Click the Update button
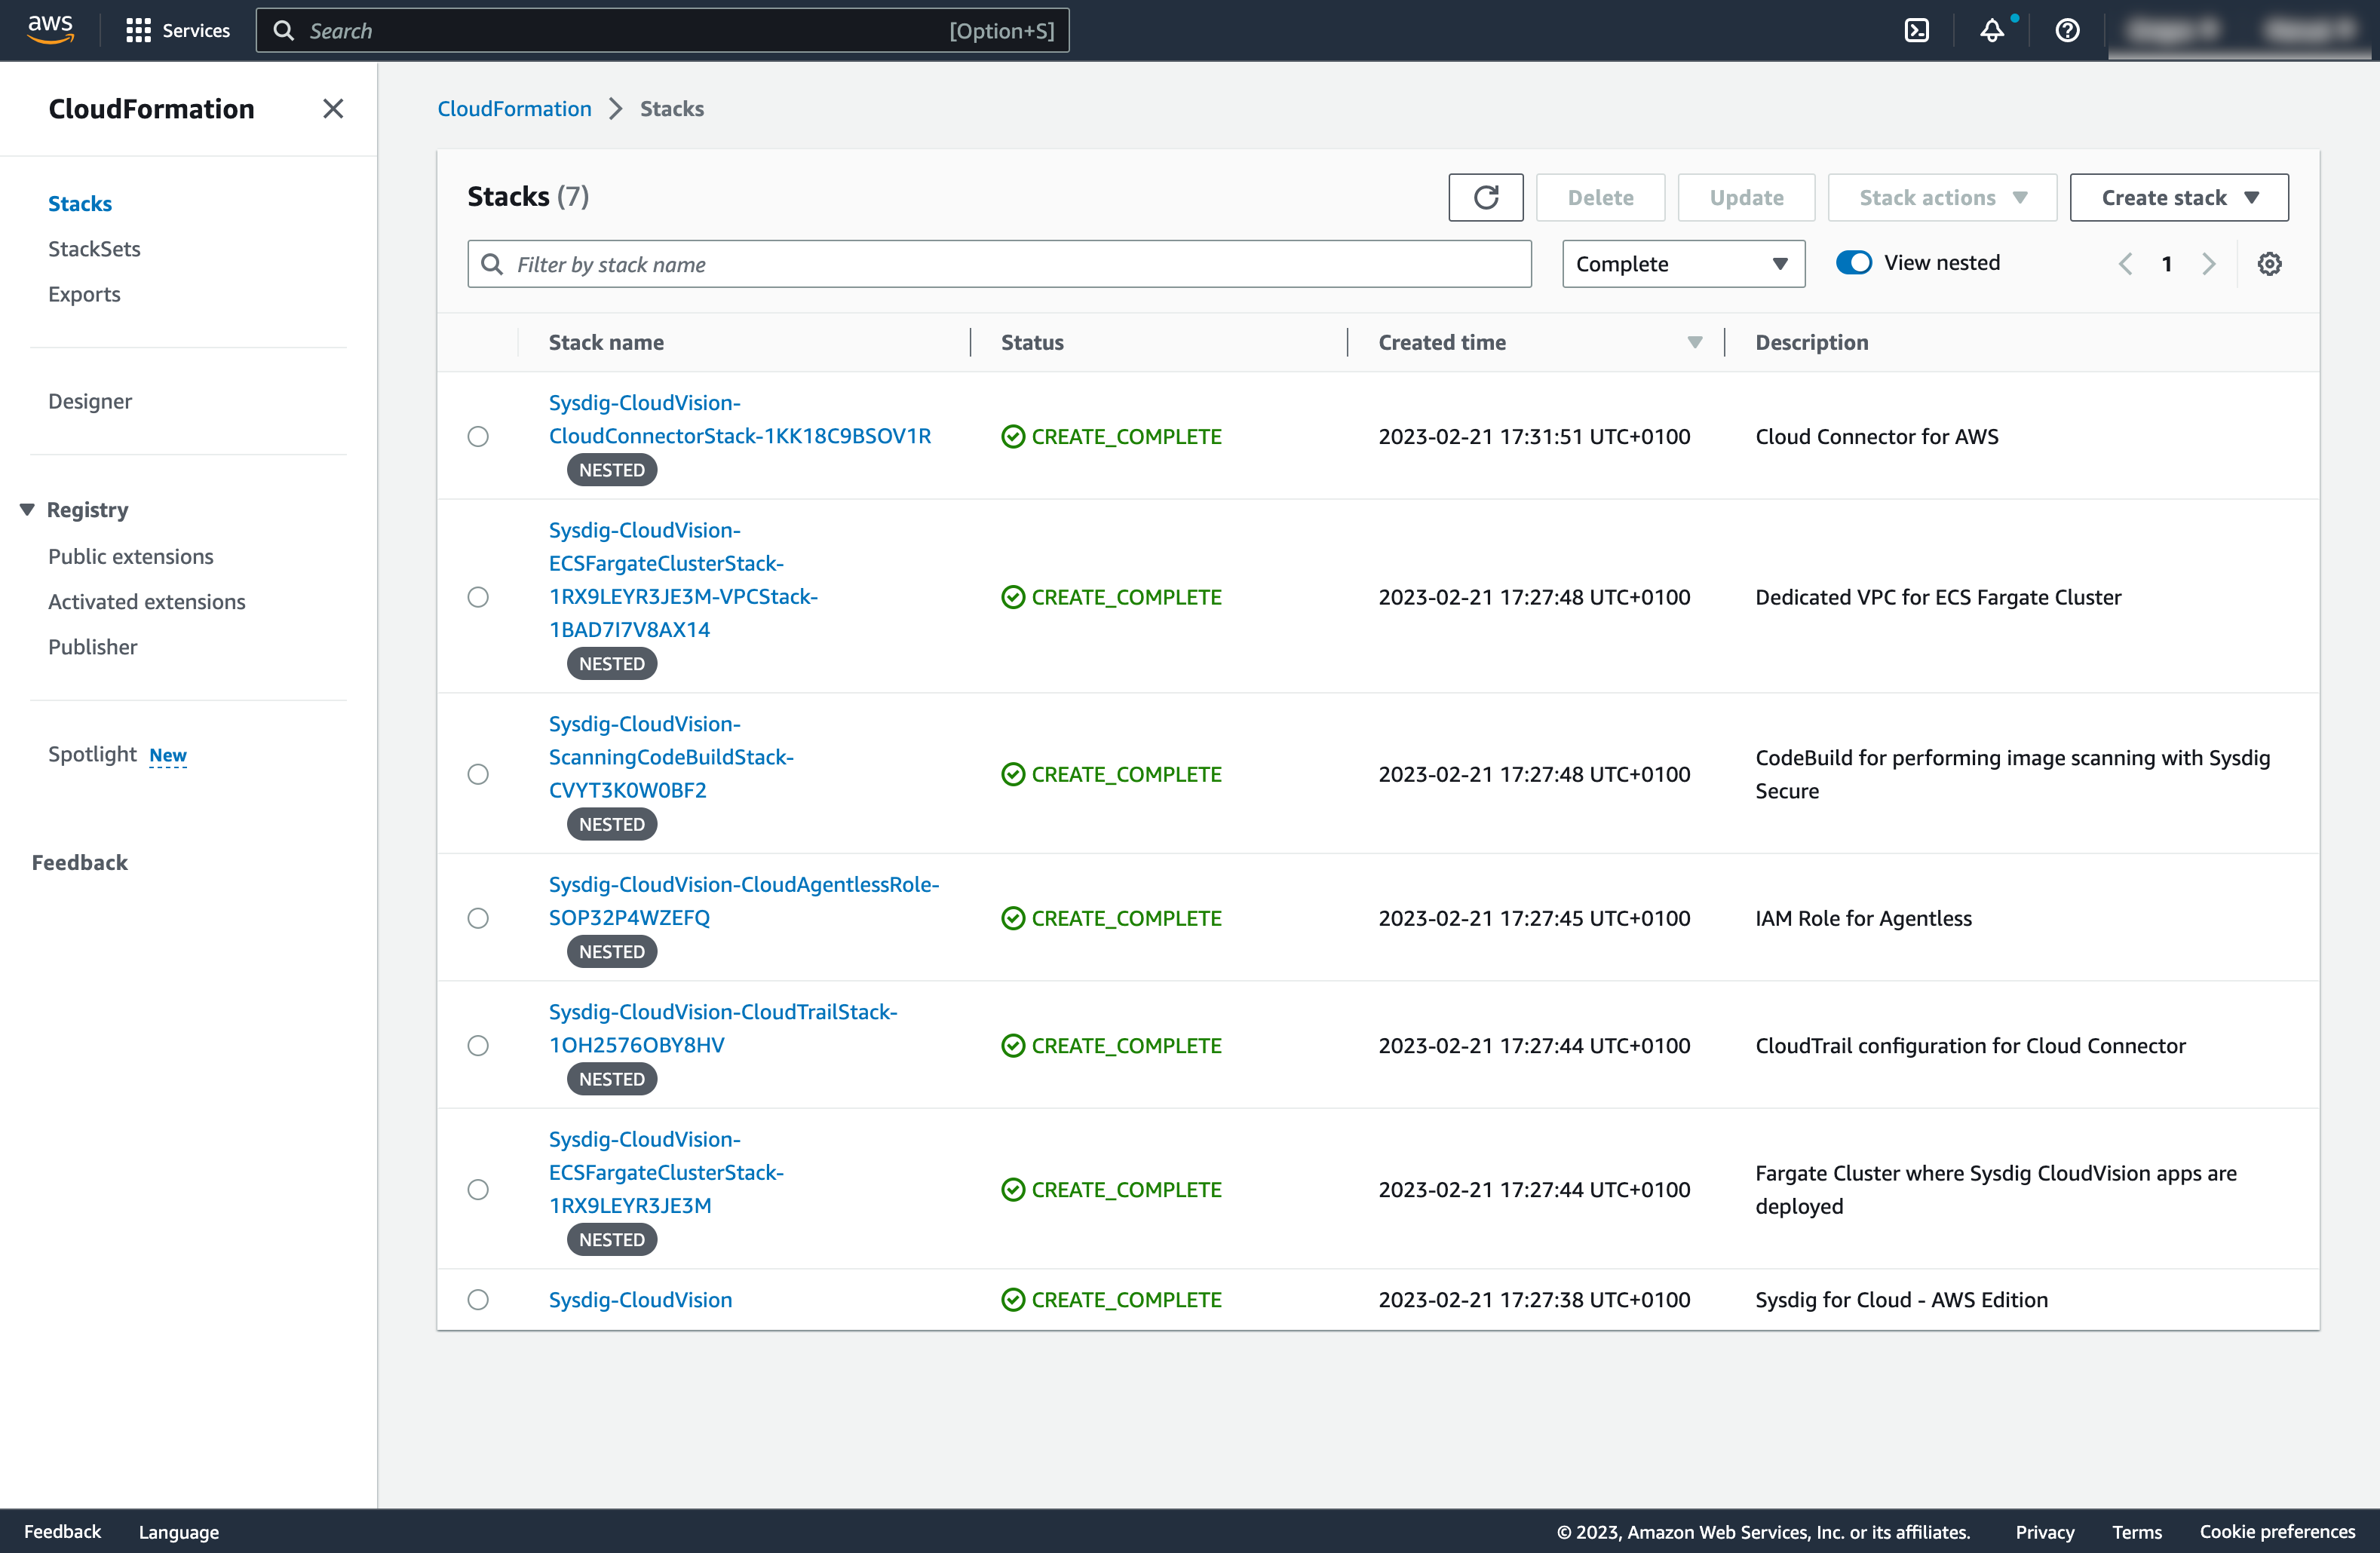Screen dimensions: 2380x1553 (1746, 197)
